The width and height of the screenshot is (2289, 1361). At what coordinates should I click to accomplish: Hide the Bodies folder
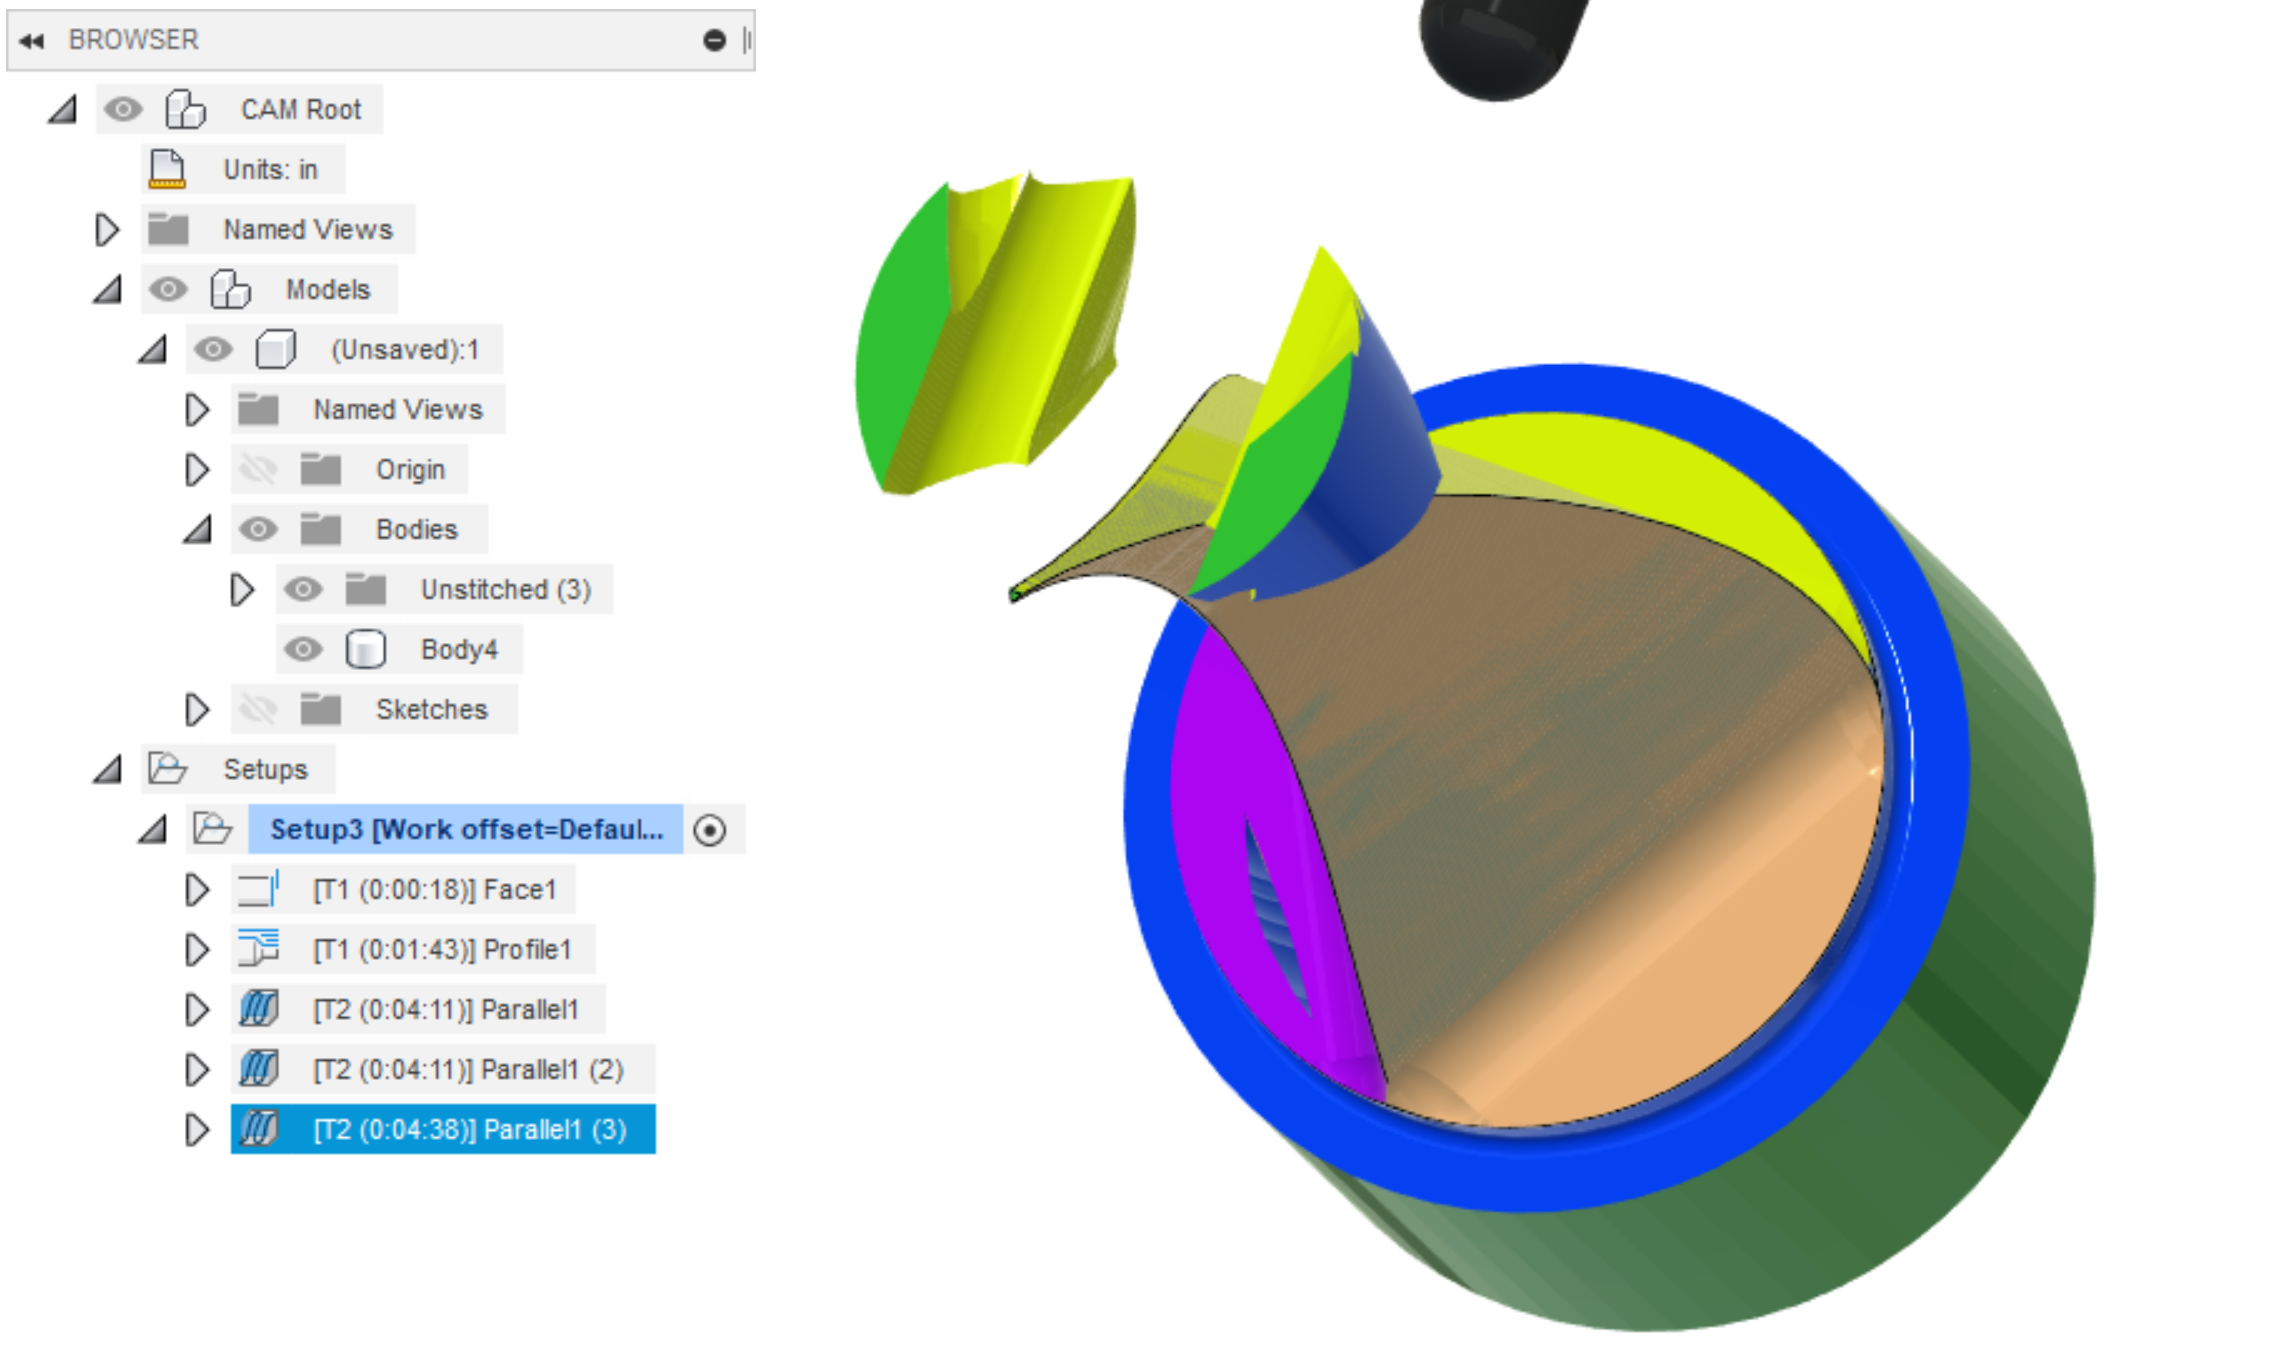coord(258,529)
